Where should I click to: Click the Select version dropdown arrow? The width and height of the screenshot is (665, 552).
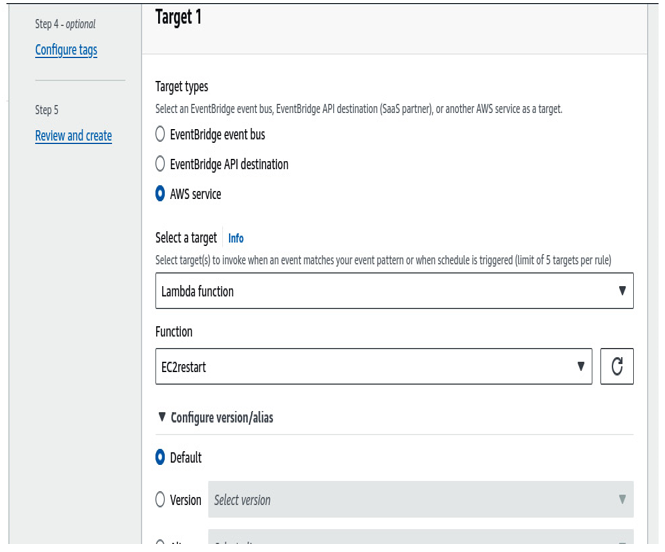[x=622, y=499]
